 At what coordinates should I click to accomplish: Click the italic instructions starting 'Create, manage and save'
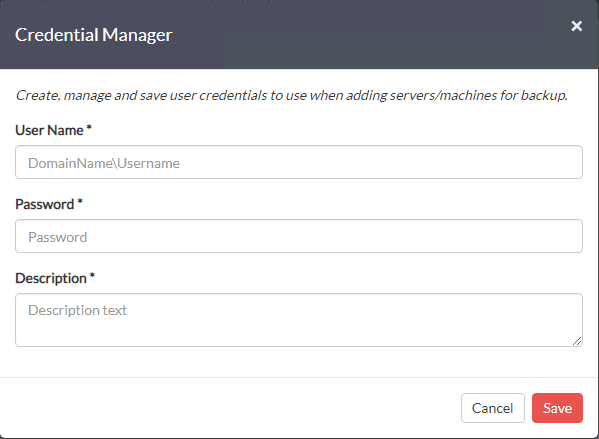tap(291, 95)
